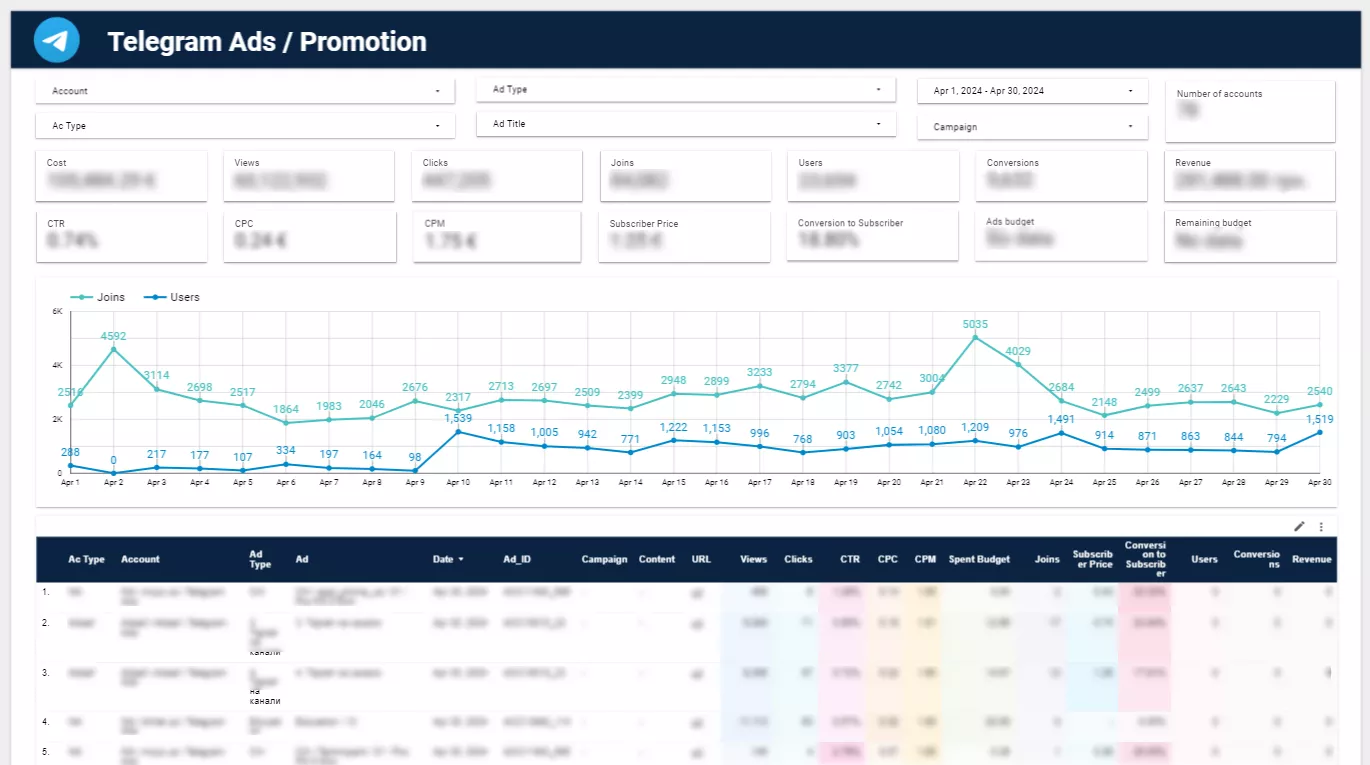1370x765 pixels.
Task: Click the Campaign column header in the table
Action: point(604,559)
